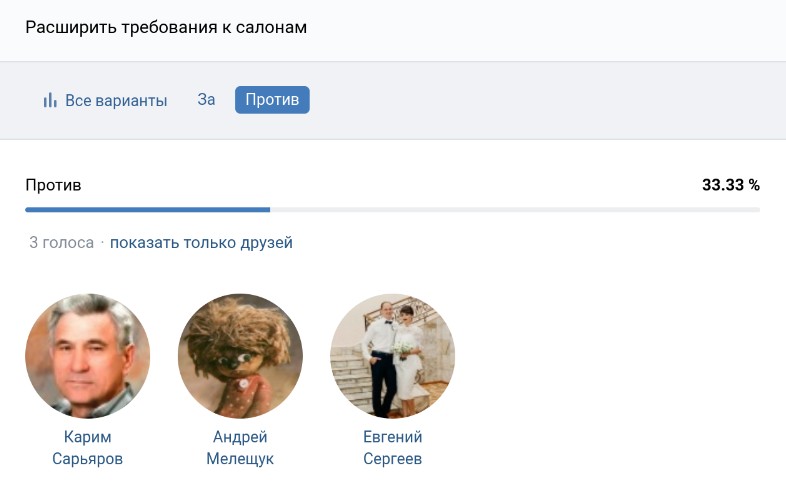The width and height of the screenshot is (786, 487).
Task: Click the surname Мелещук under the middle avatar
Action: [x=240, y=459]
